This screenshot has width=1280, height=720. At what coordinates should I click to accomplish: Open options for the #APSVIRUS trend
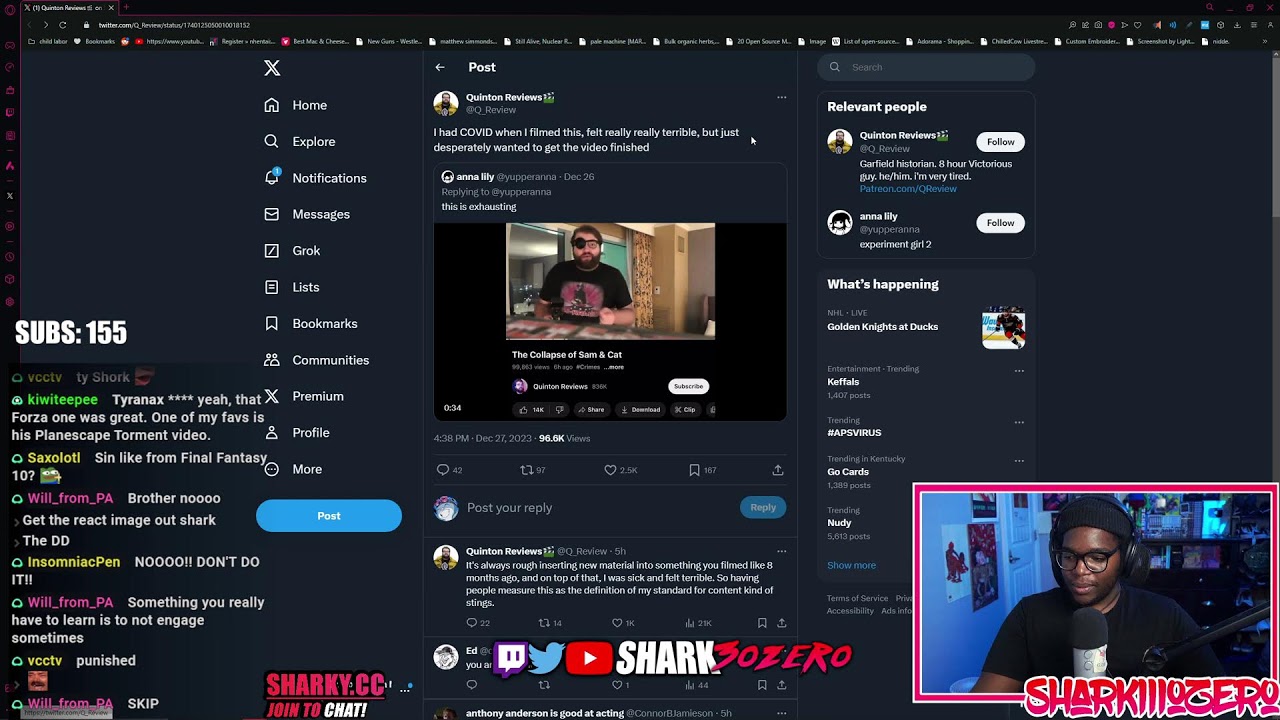(1019, 422)
